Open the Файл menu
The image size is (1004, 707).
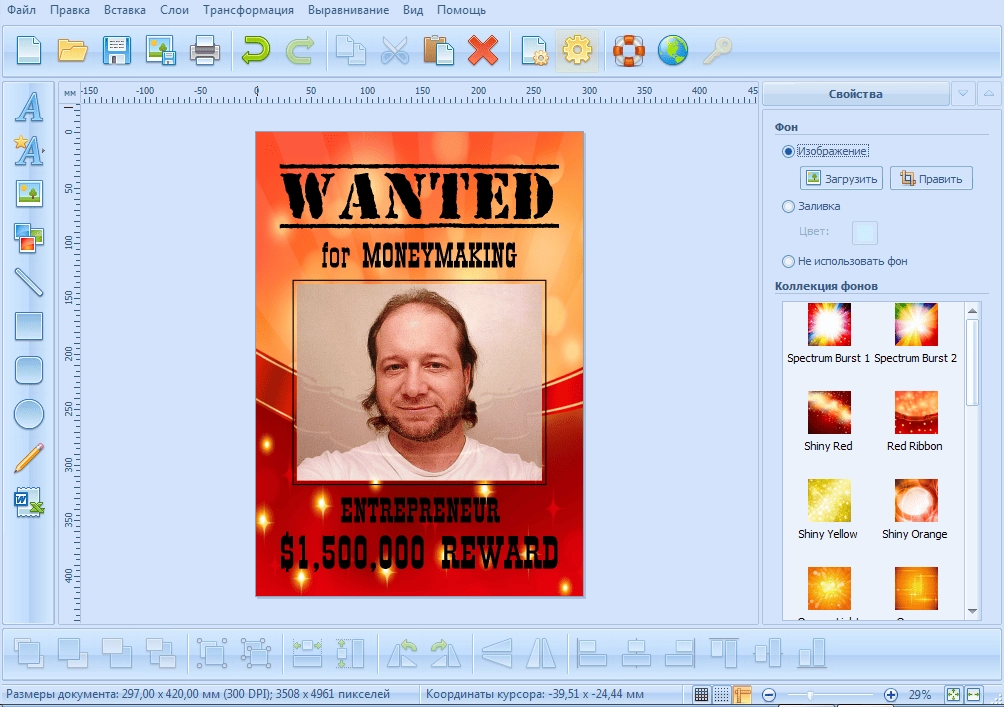(21, 10)
